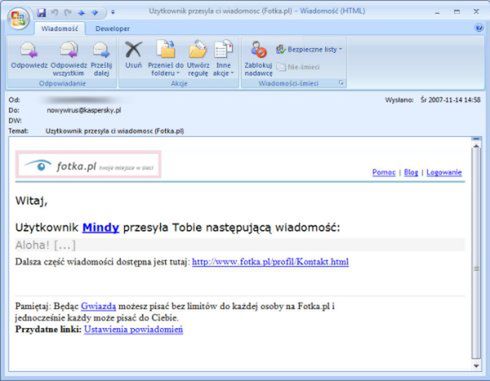Viewport: 490px width, 381px height.
Task: Close the message window
Action: 476,12
